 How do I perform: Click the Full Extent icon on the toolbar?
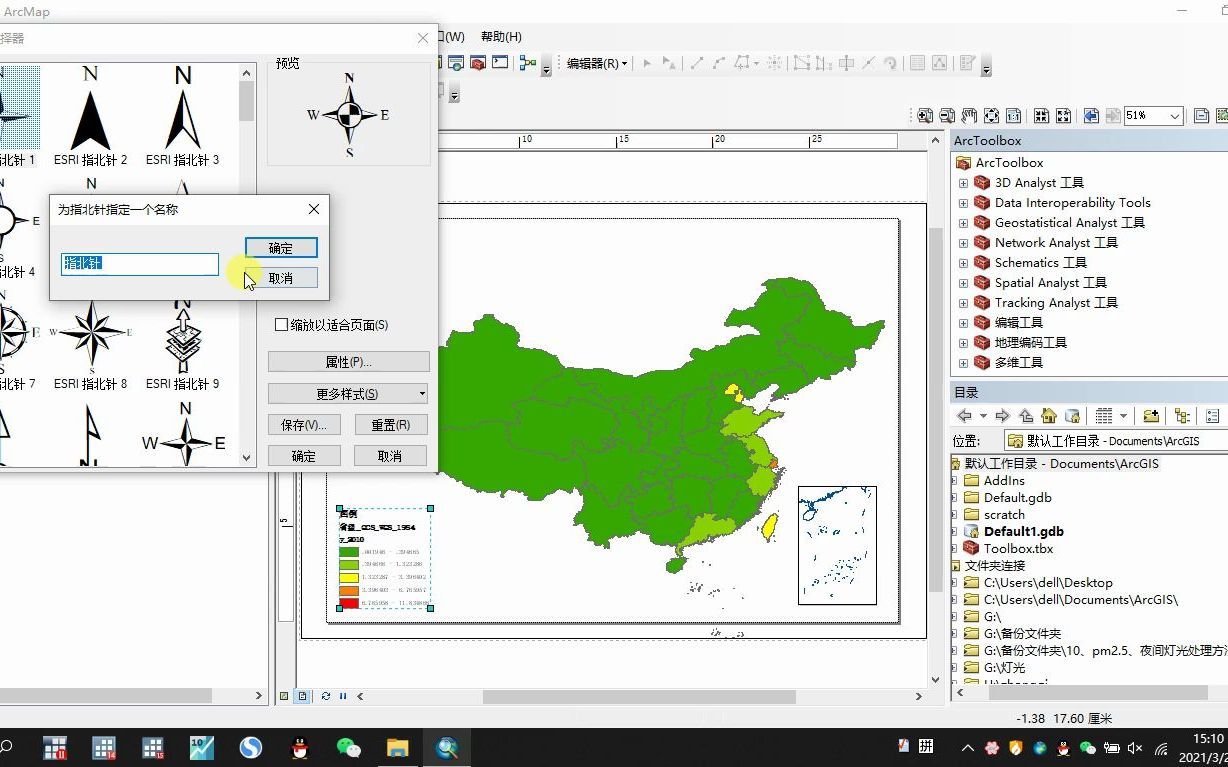click(991, 115)
